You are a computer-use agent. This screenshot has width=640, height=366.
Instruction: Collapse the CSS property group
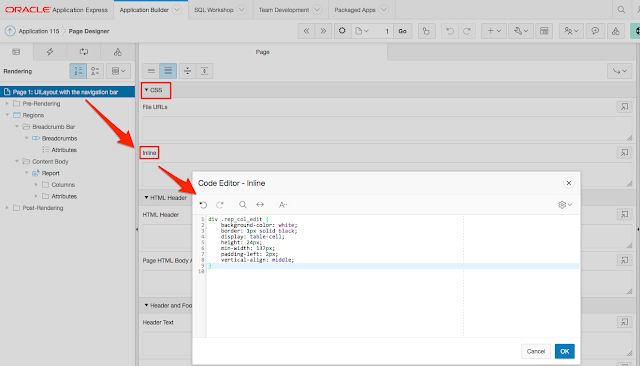147,90
